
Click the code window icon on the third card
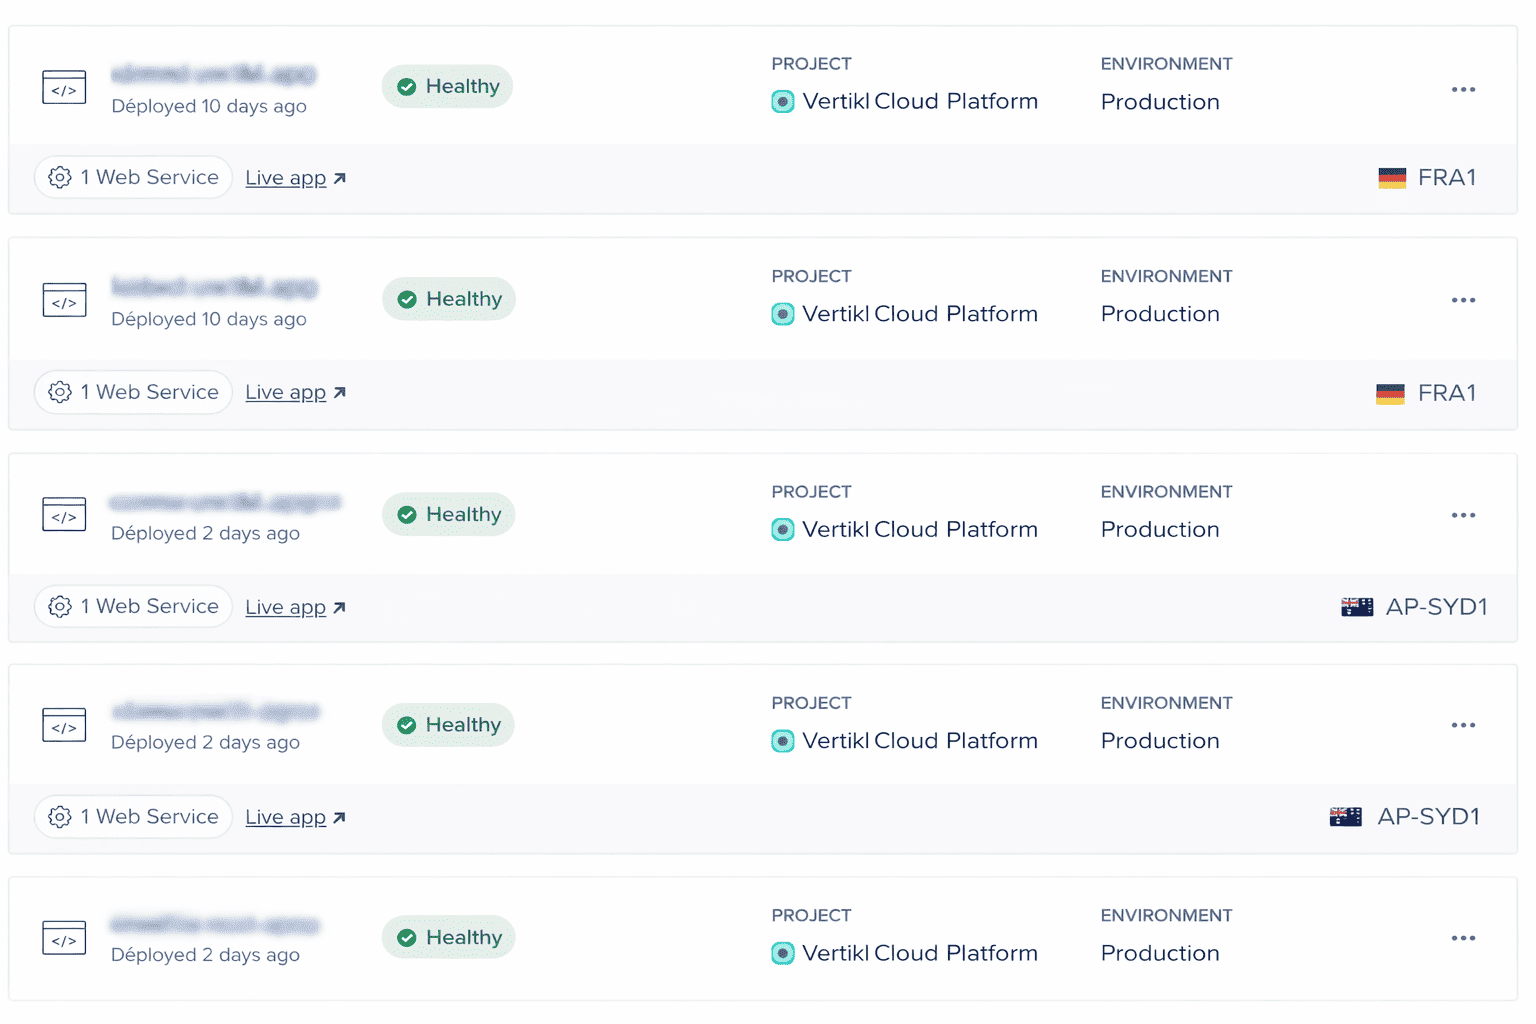point(64,515)
